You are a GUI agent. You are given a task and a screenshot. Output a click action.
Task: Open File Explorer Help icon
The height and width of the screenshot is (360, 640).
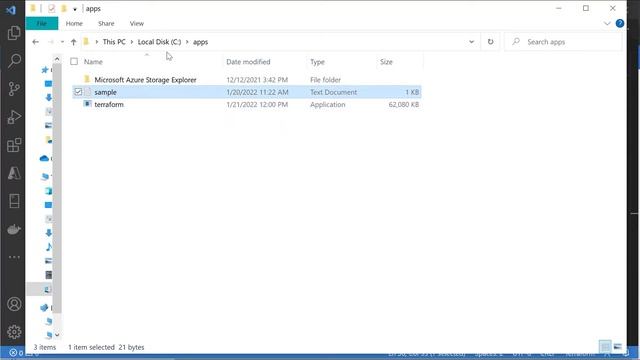coord(620,23)
